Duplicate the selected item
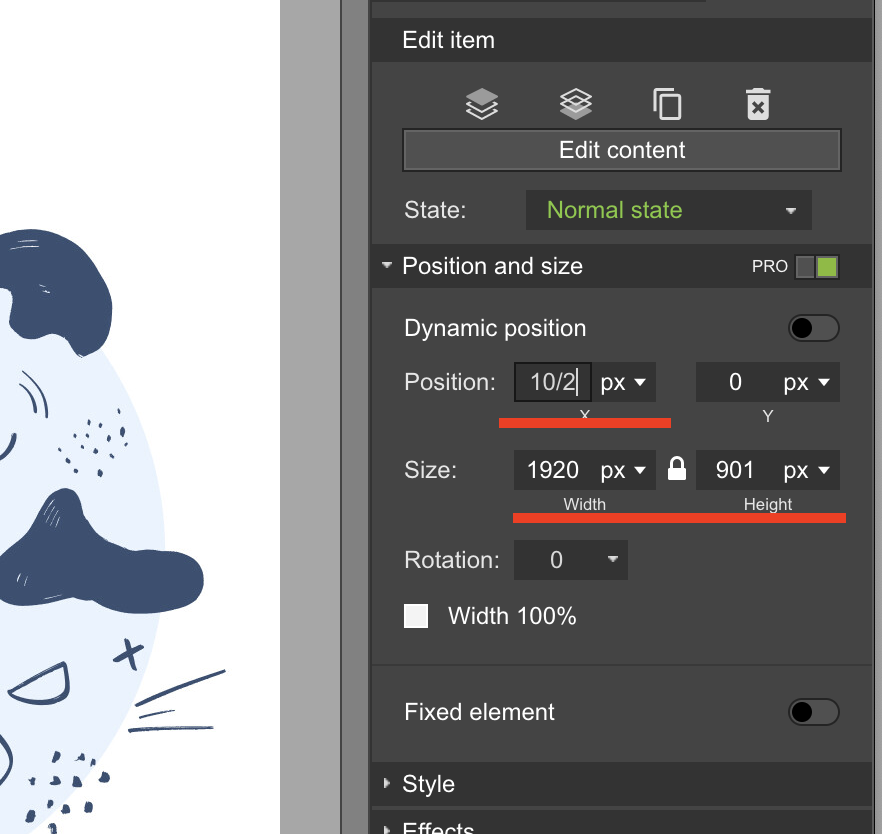The width and height of the screenshot is (882, 834). pyautogui.click(x=667, y=104)
